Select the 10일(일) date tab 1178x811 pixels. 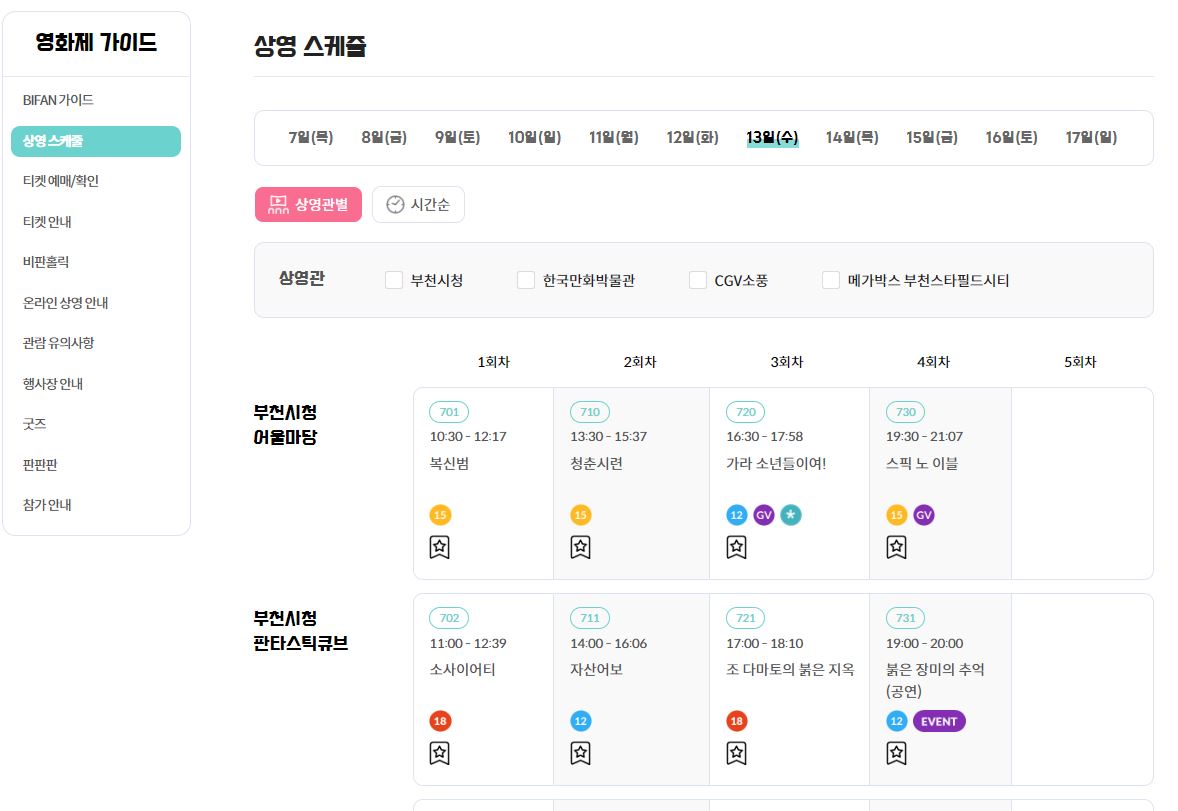click(x=534, y=138)
